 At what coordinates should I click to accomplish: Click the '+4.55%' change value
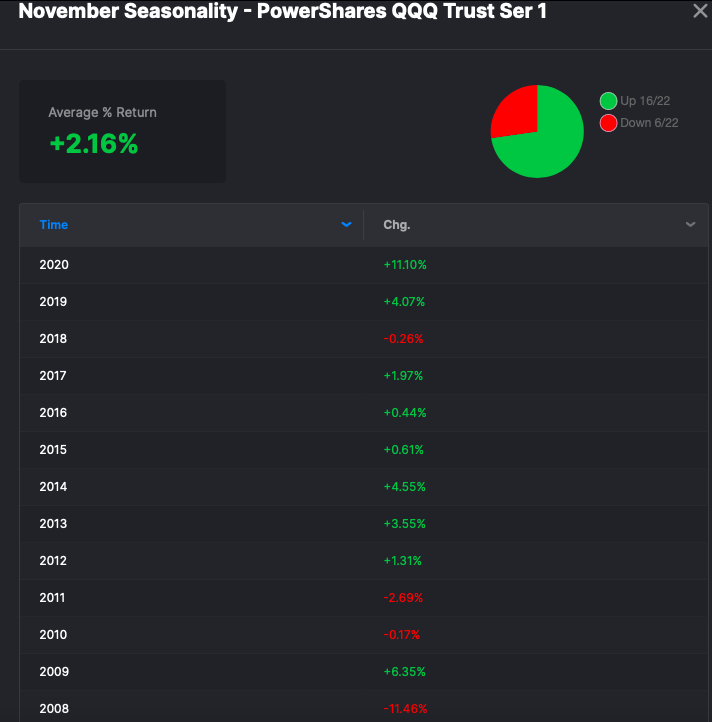[404, 487]
